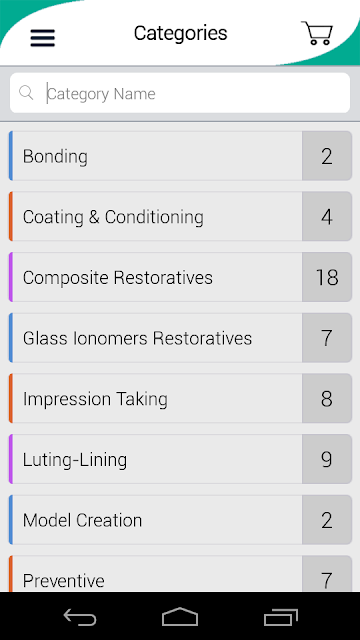The height and width of the screenshot is (640, 360).
Task: Open Composite Restoratives category
Action: click(x=180, y=277)
